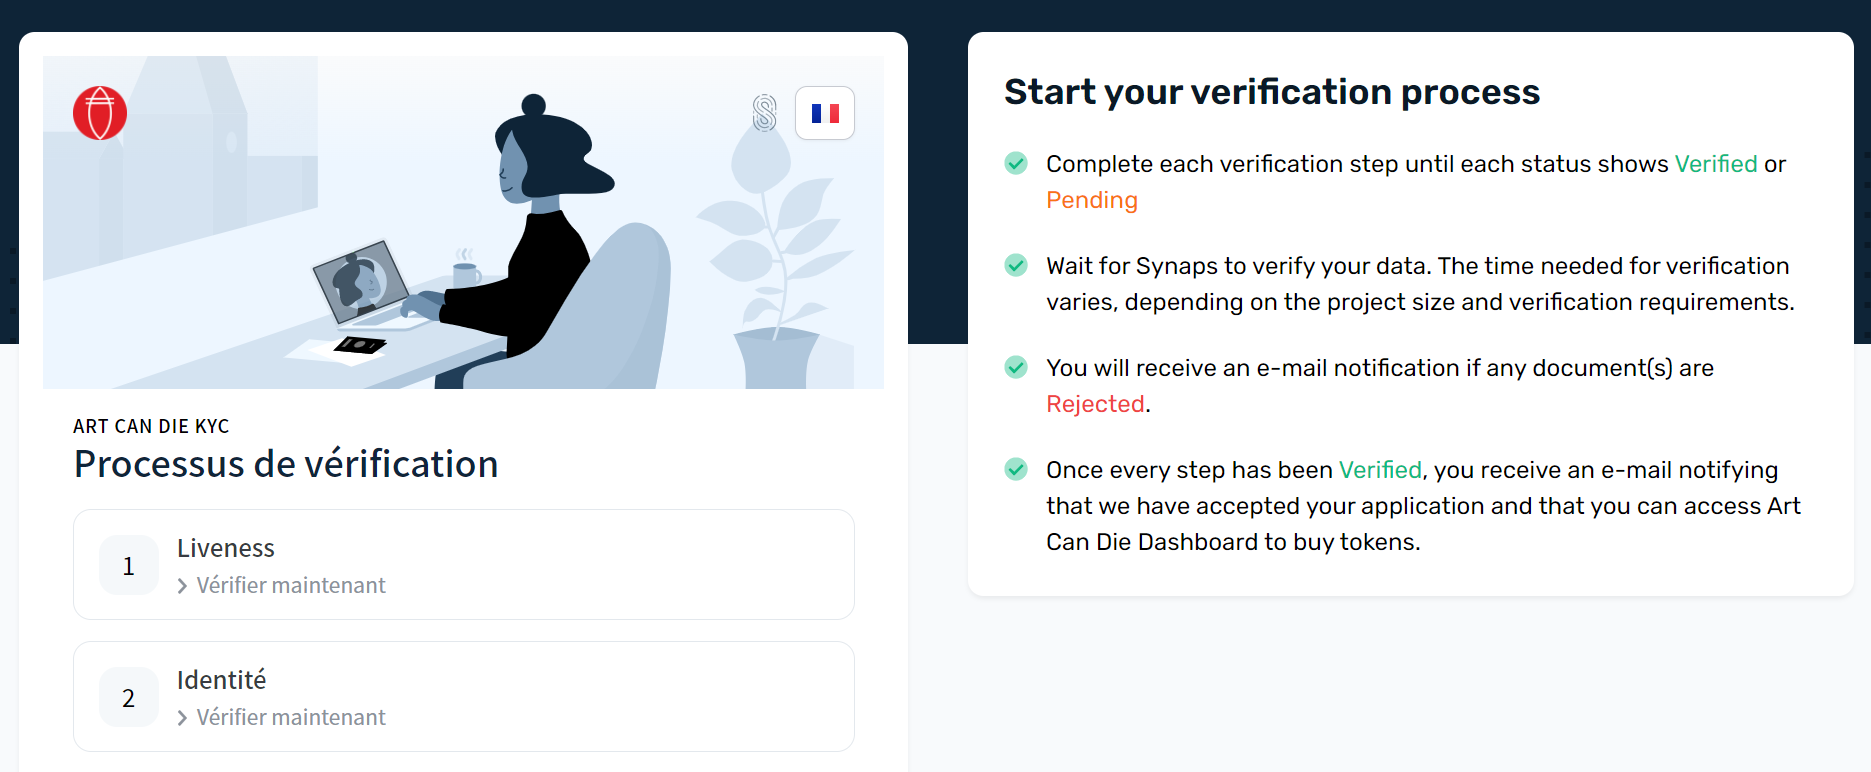Click the step 1 number badge

129,566
